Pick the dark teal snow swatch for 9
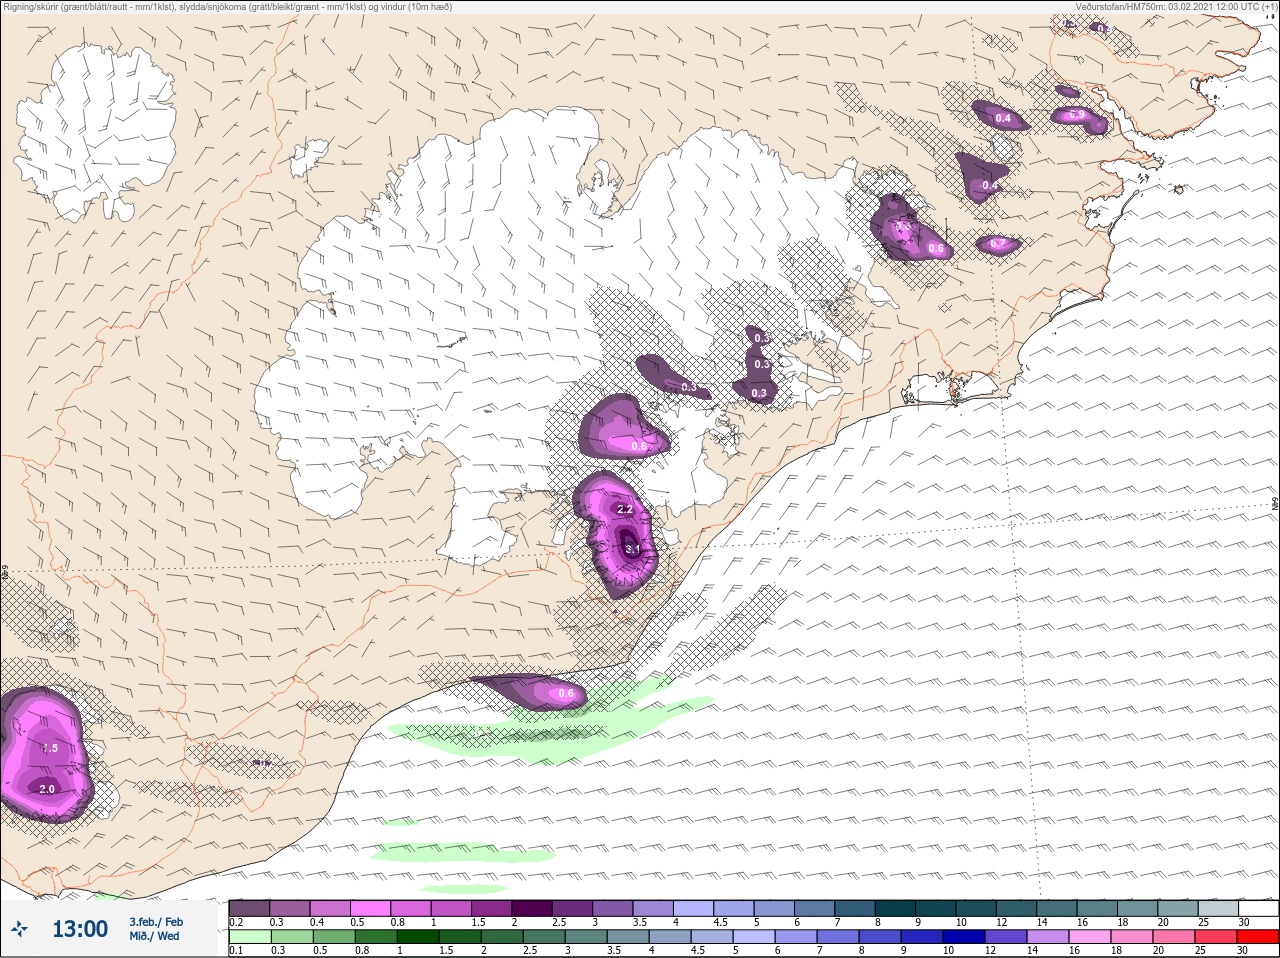 point(935,908)
